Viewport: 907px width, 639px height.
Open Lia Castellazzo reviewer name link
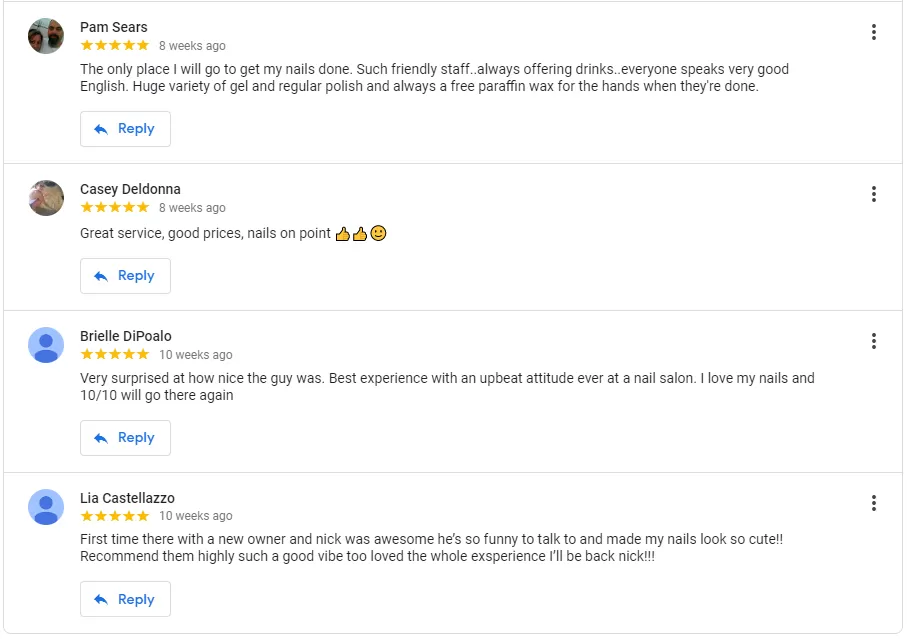[127, 498]
